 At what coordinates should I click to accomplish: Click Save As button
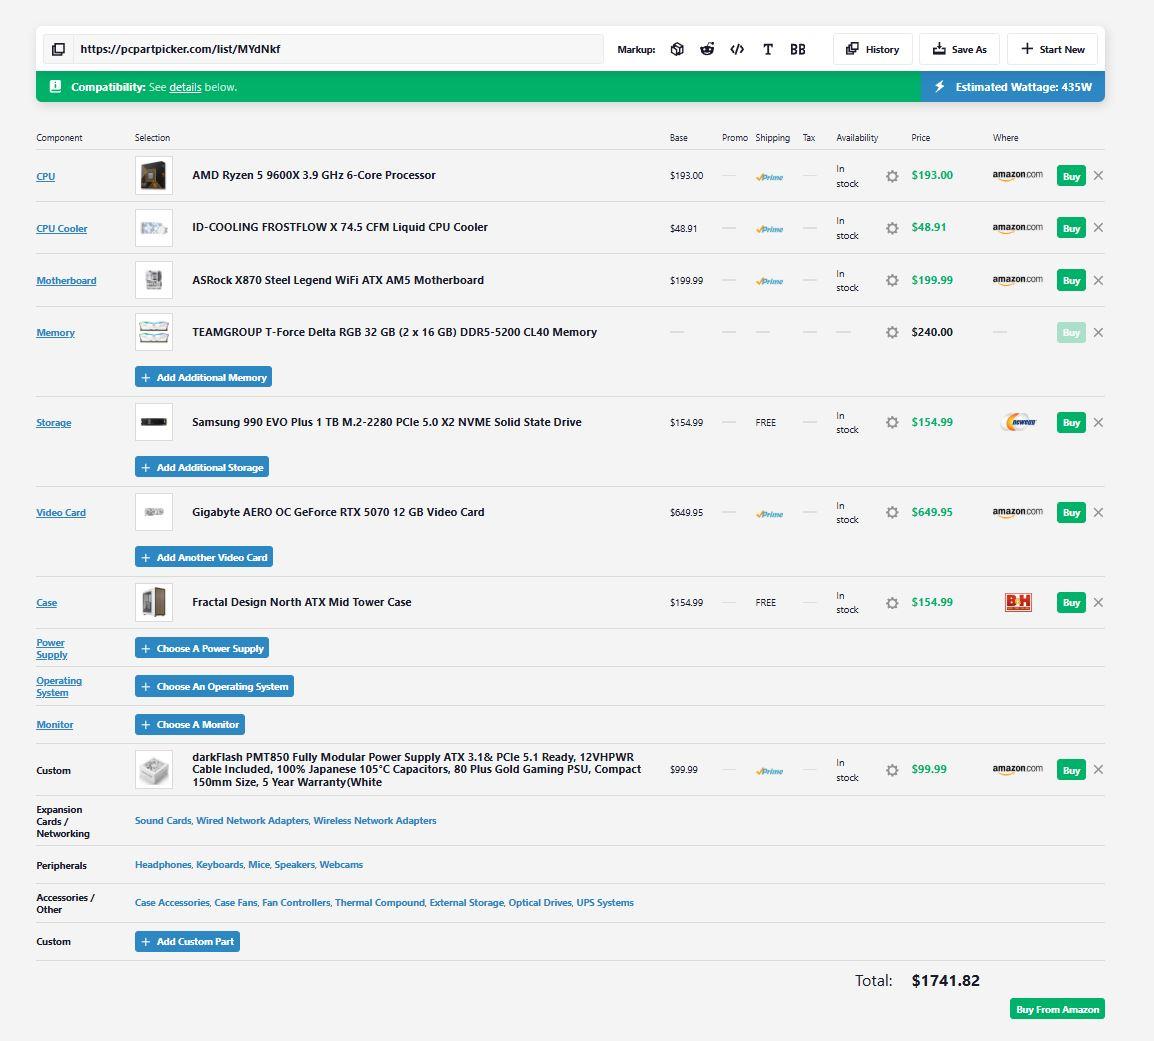[x=959, y=49]
